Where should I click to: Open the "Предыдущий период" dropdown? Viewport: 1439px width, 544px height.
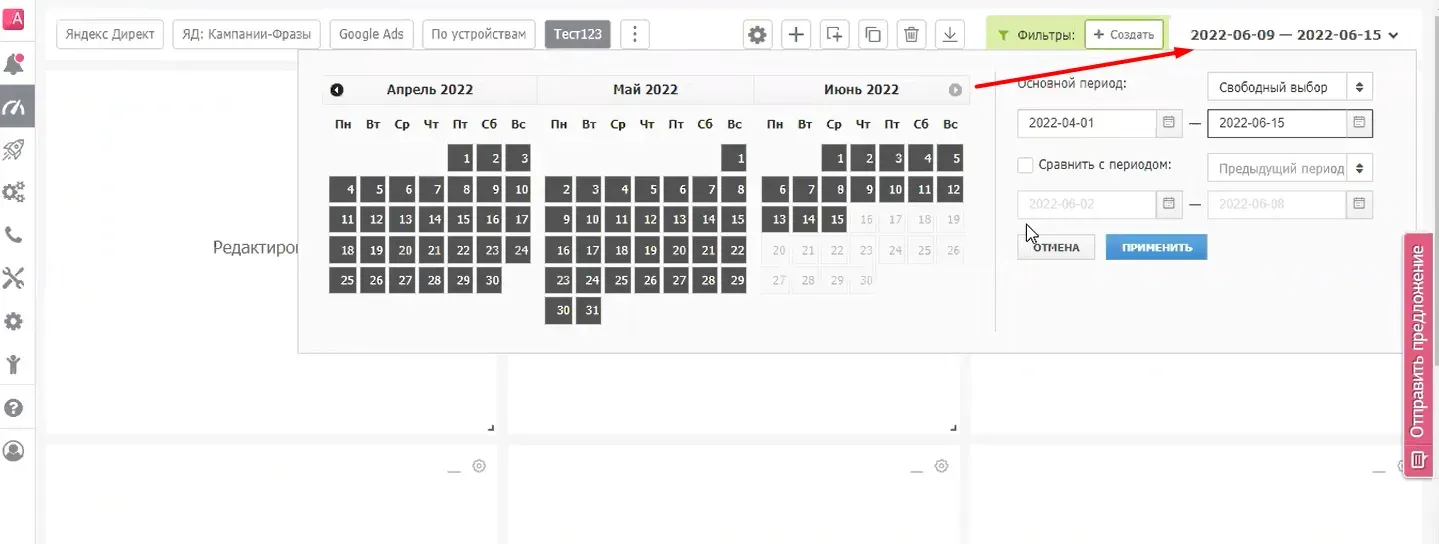click(1290, 168)
